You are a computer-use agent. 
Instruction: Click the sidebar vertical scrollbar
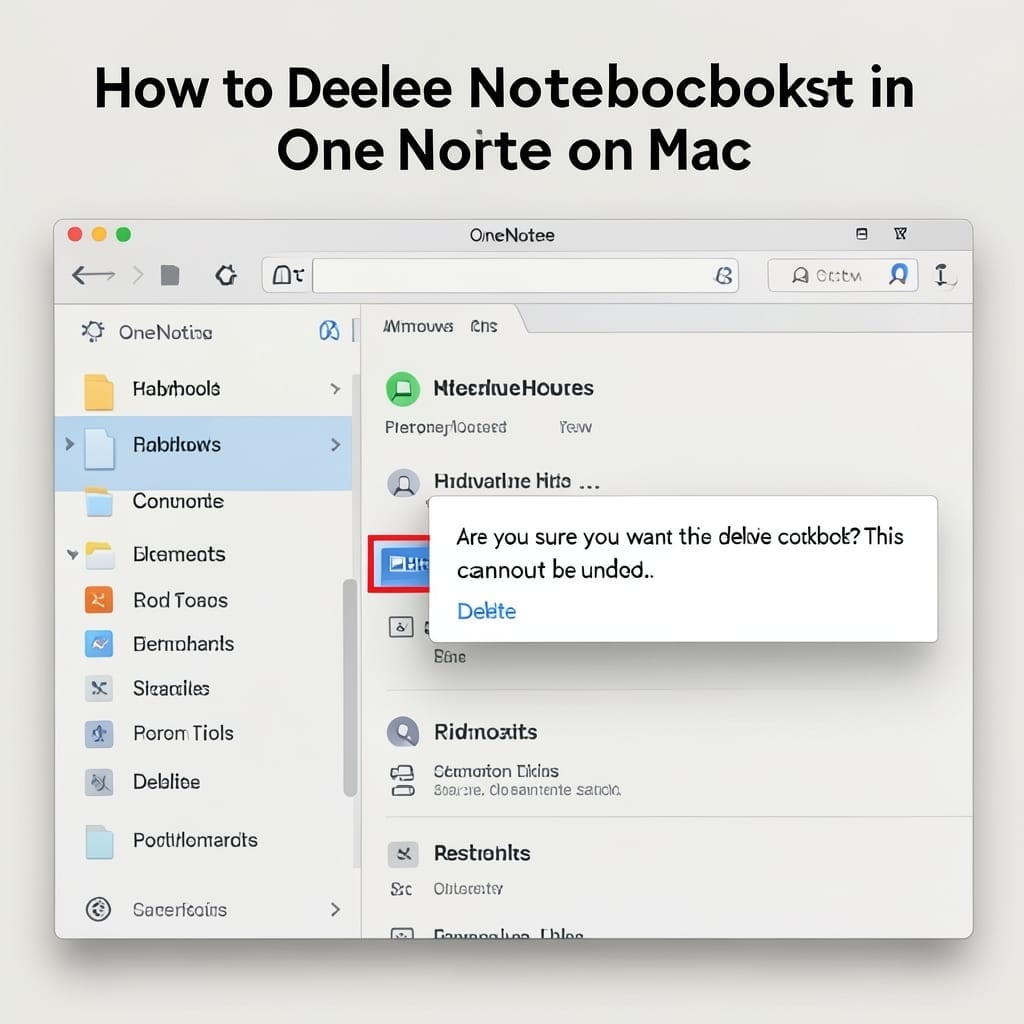tap(349, 688)
